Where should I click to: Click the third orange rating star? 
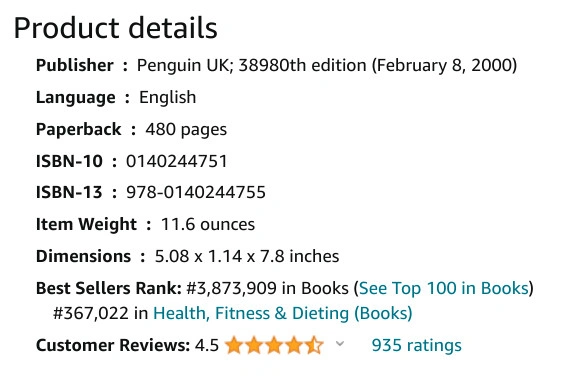click(274, 345)
